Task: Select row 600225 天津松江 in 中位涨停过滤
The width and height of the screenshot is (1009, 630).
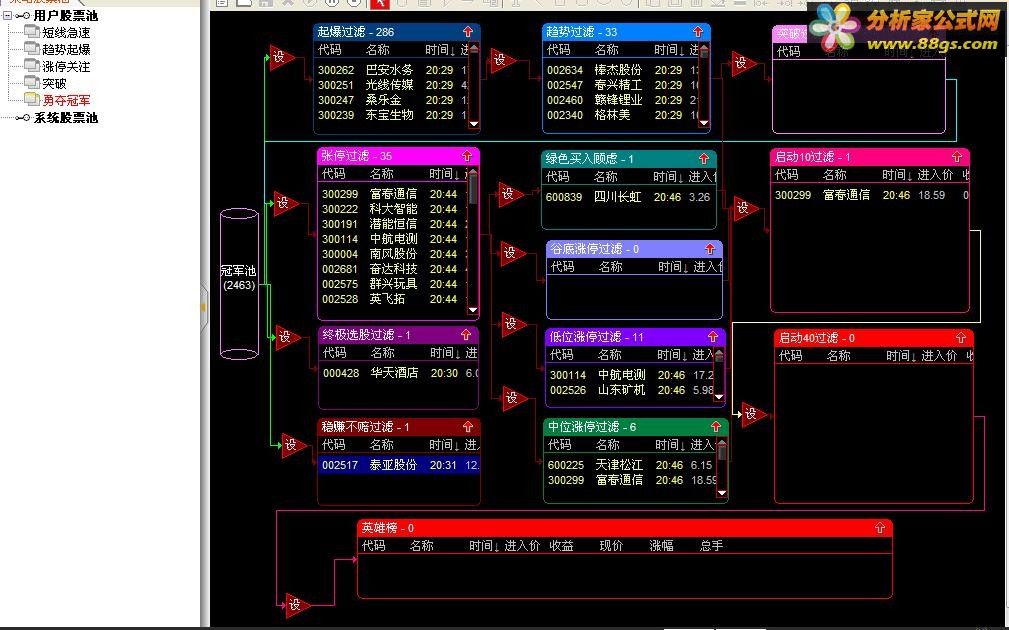Action: pyautogui.click(x=632, y=465)
